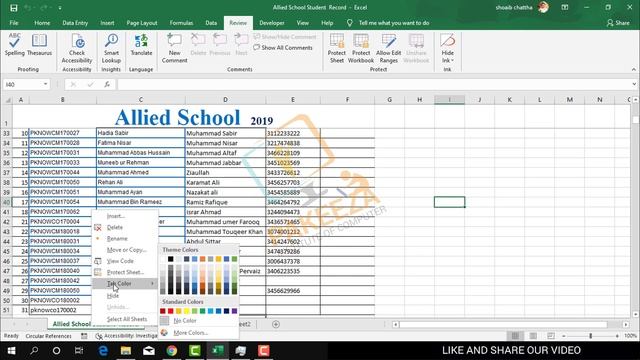Expand the Name Box dropdown
This screenshot has width=640, height=360.
[x=45, y=84]
